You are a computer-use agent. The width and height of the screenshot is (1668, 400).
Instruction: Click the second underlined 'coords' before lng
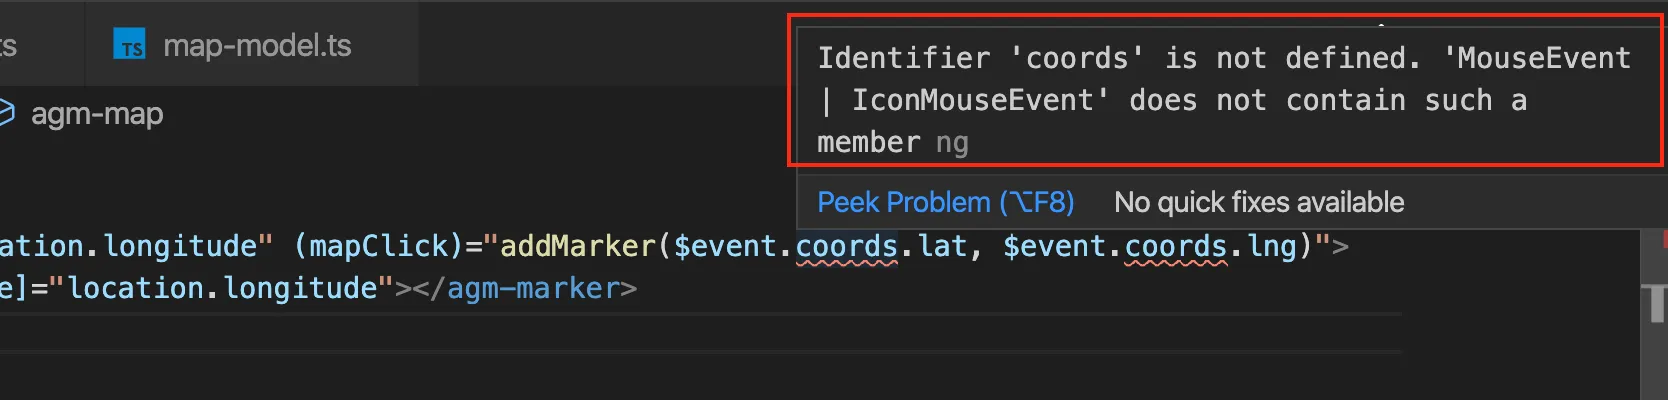pos(1176,246)
